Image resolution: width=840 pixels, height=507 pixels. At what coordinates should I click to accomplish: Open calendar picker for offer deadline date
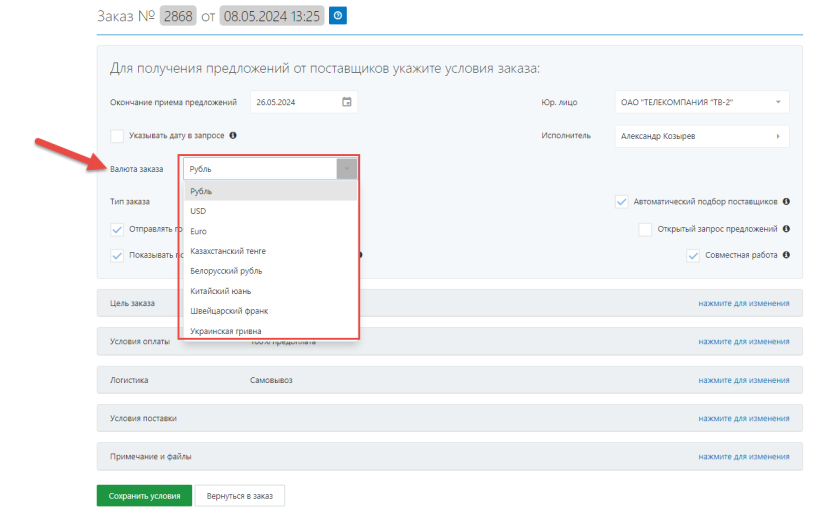point(346,102)
